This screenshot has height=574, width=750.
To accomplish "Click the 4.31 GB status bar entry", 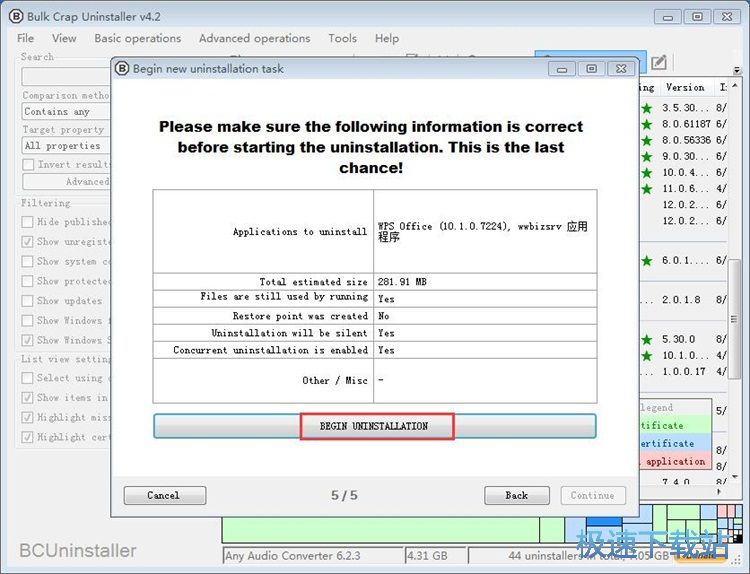I will tap(435, 556).
